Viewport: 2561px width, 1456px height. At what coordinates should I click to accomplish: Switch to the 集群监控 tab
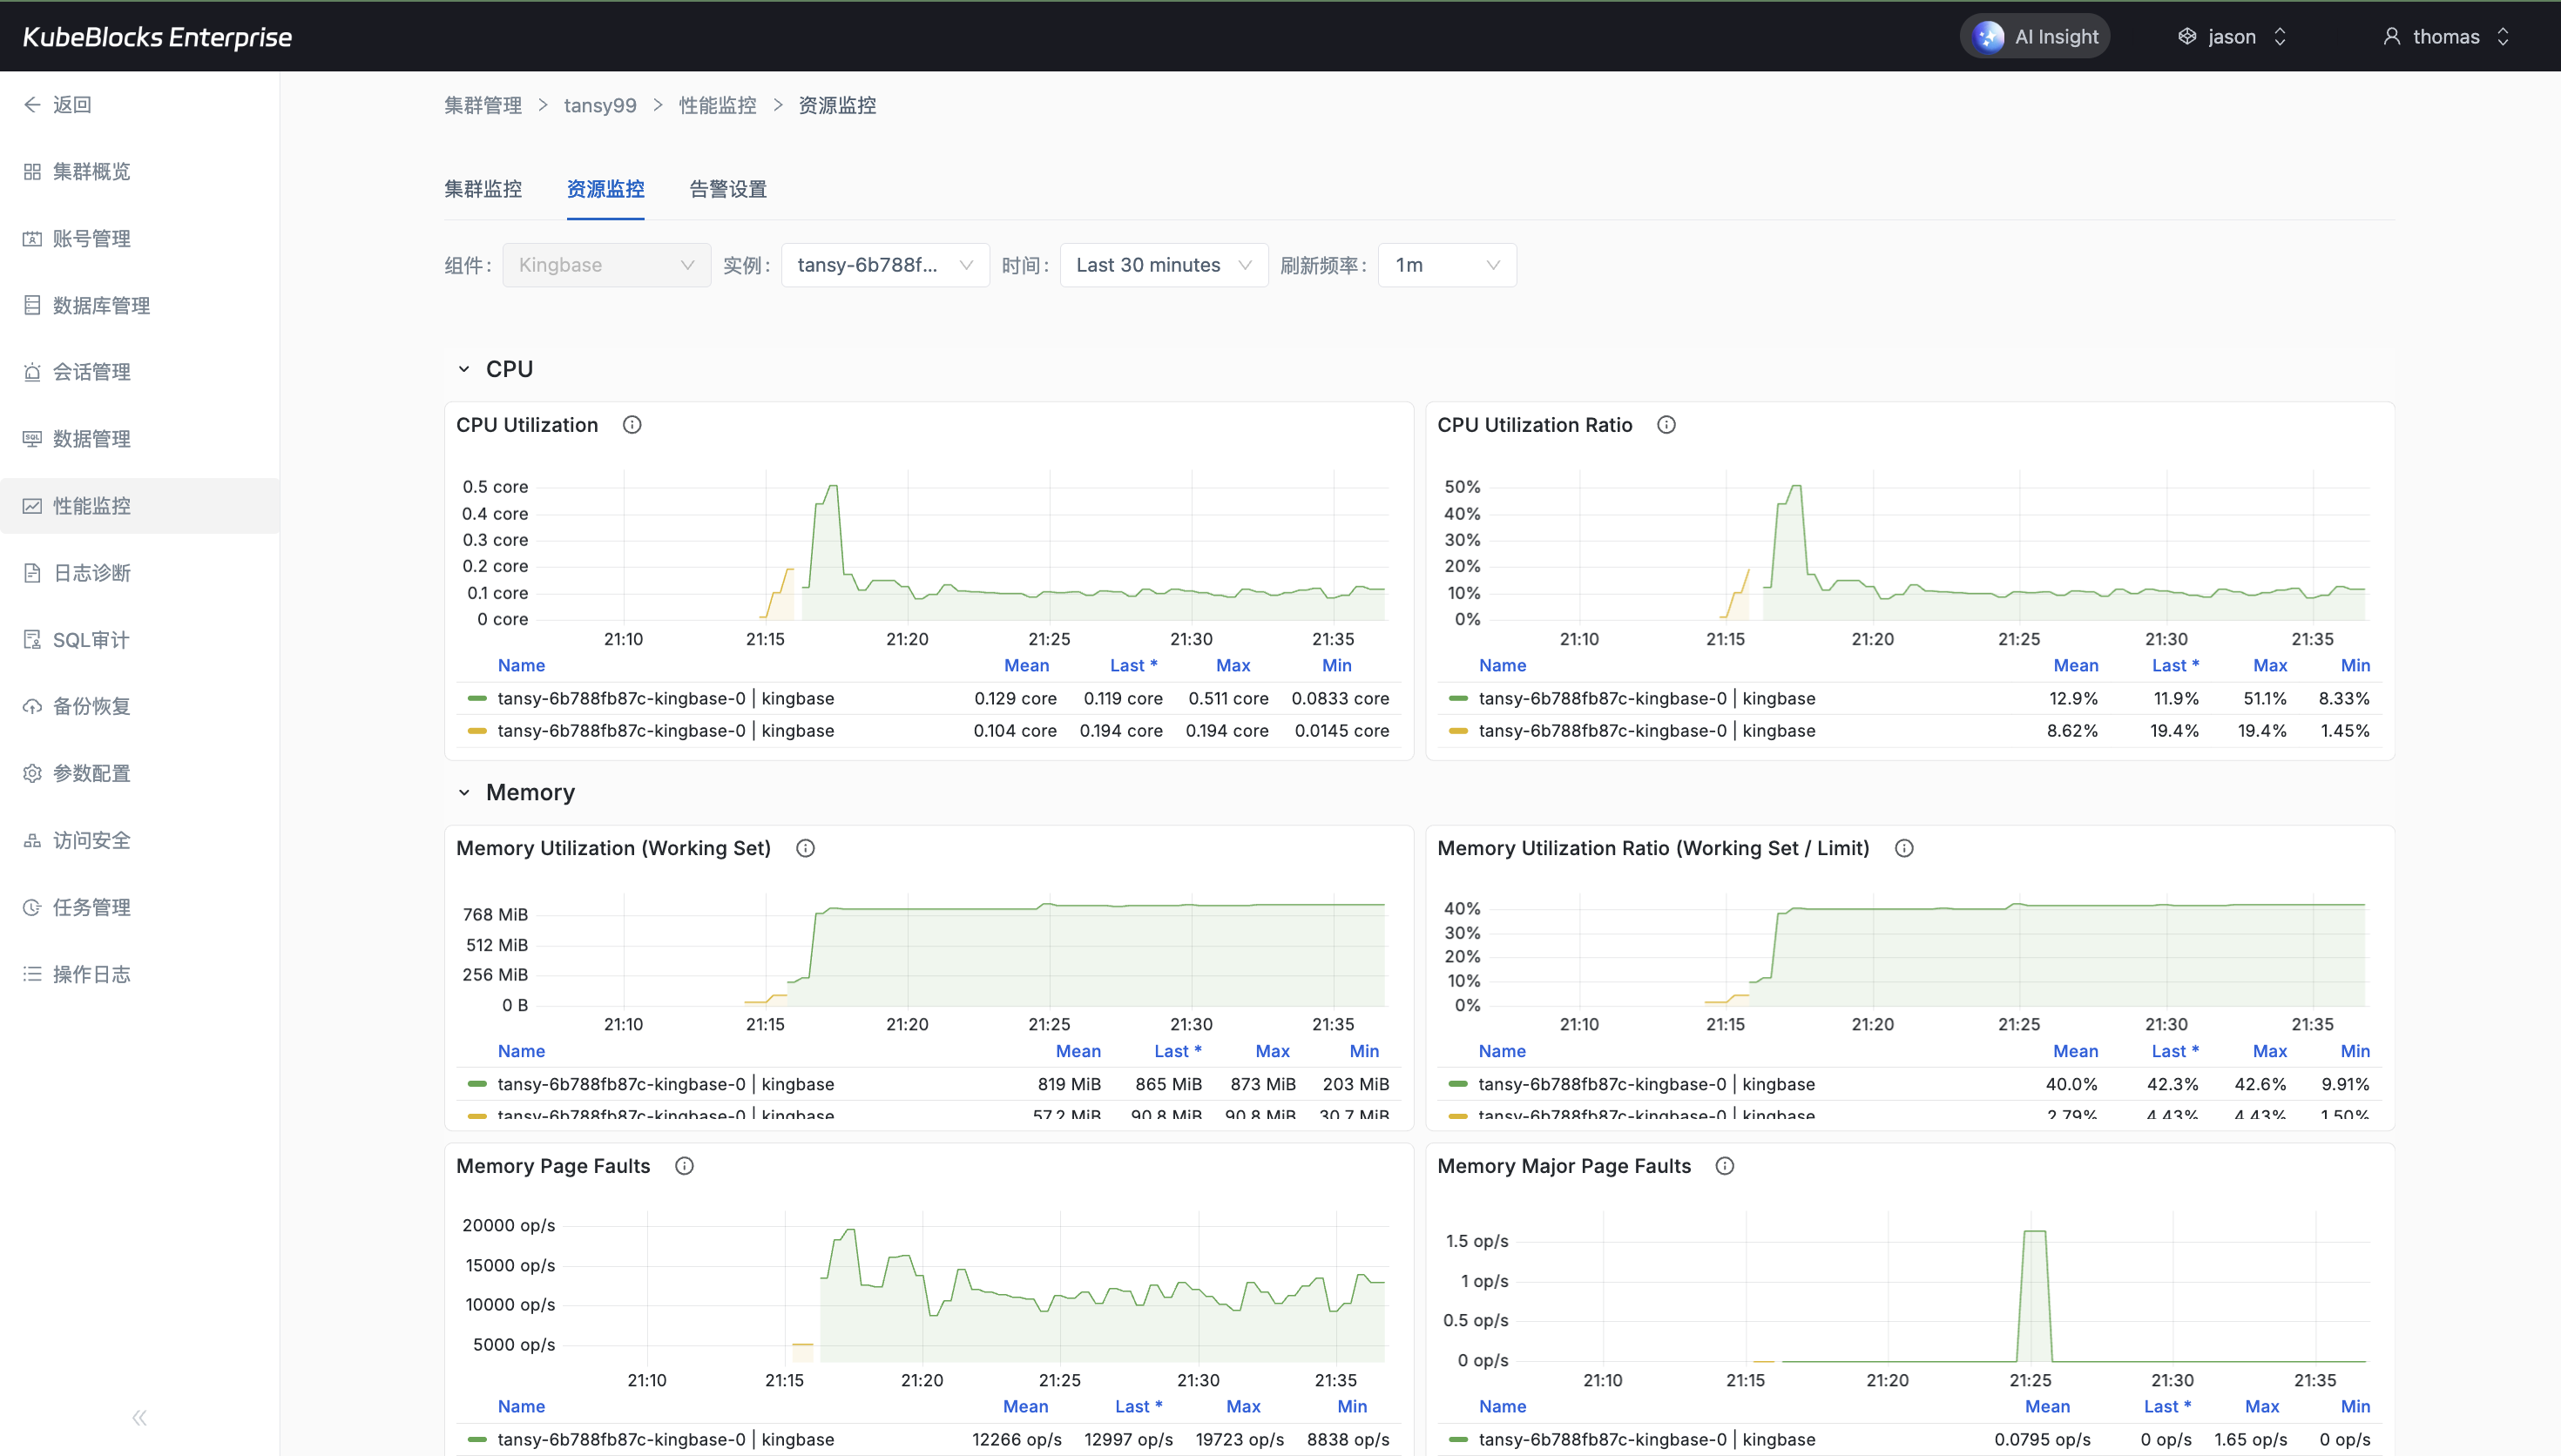tap(483, 189)
